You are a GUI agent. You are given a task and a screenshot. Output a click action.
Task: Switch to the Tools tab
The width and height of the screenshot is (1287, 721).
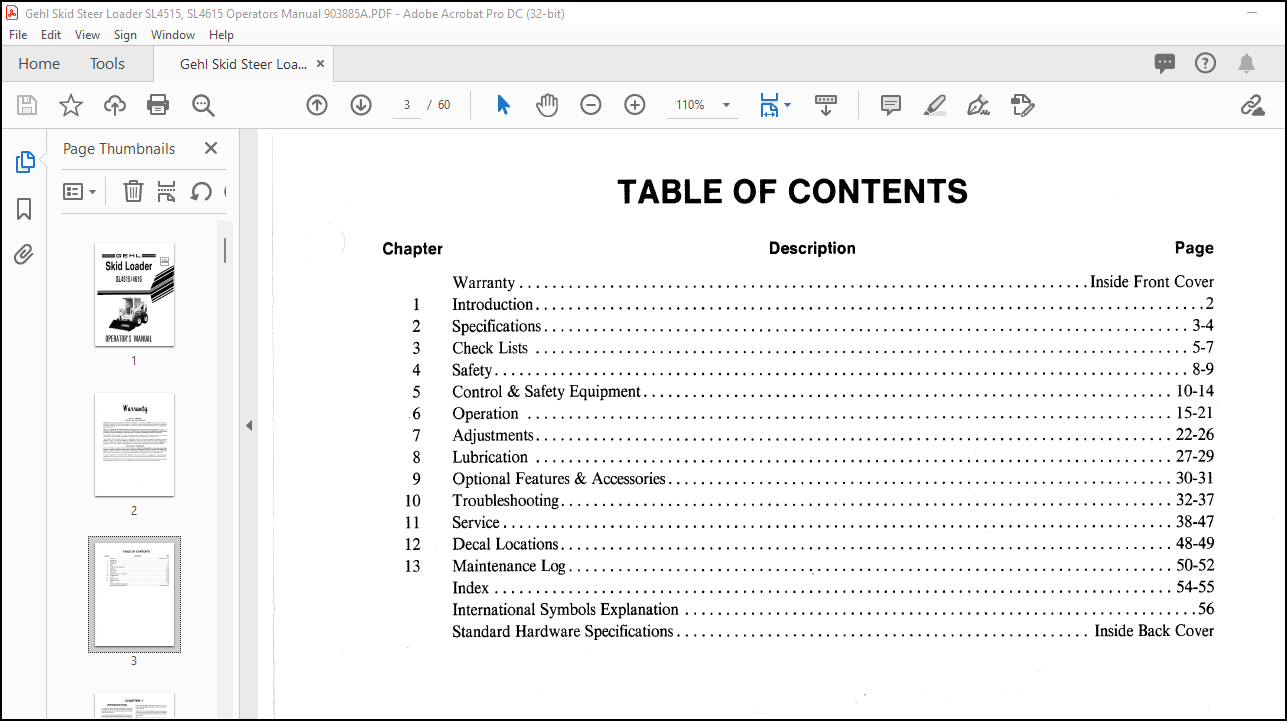coord(107,63)
